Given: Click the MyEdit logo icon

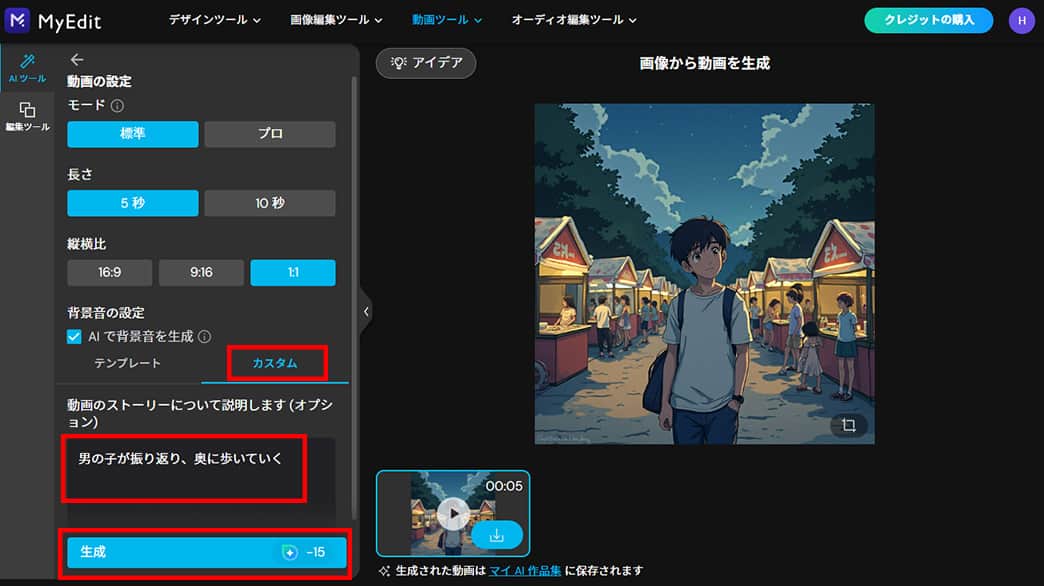Looking at the screenshot, I should (16, 18).
